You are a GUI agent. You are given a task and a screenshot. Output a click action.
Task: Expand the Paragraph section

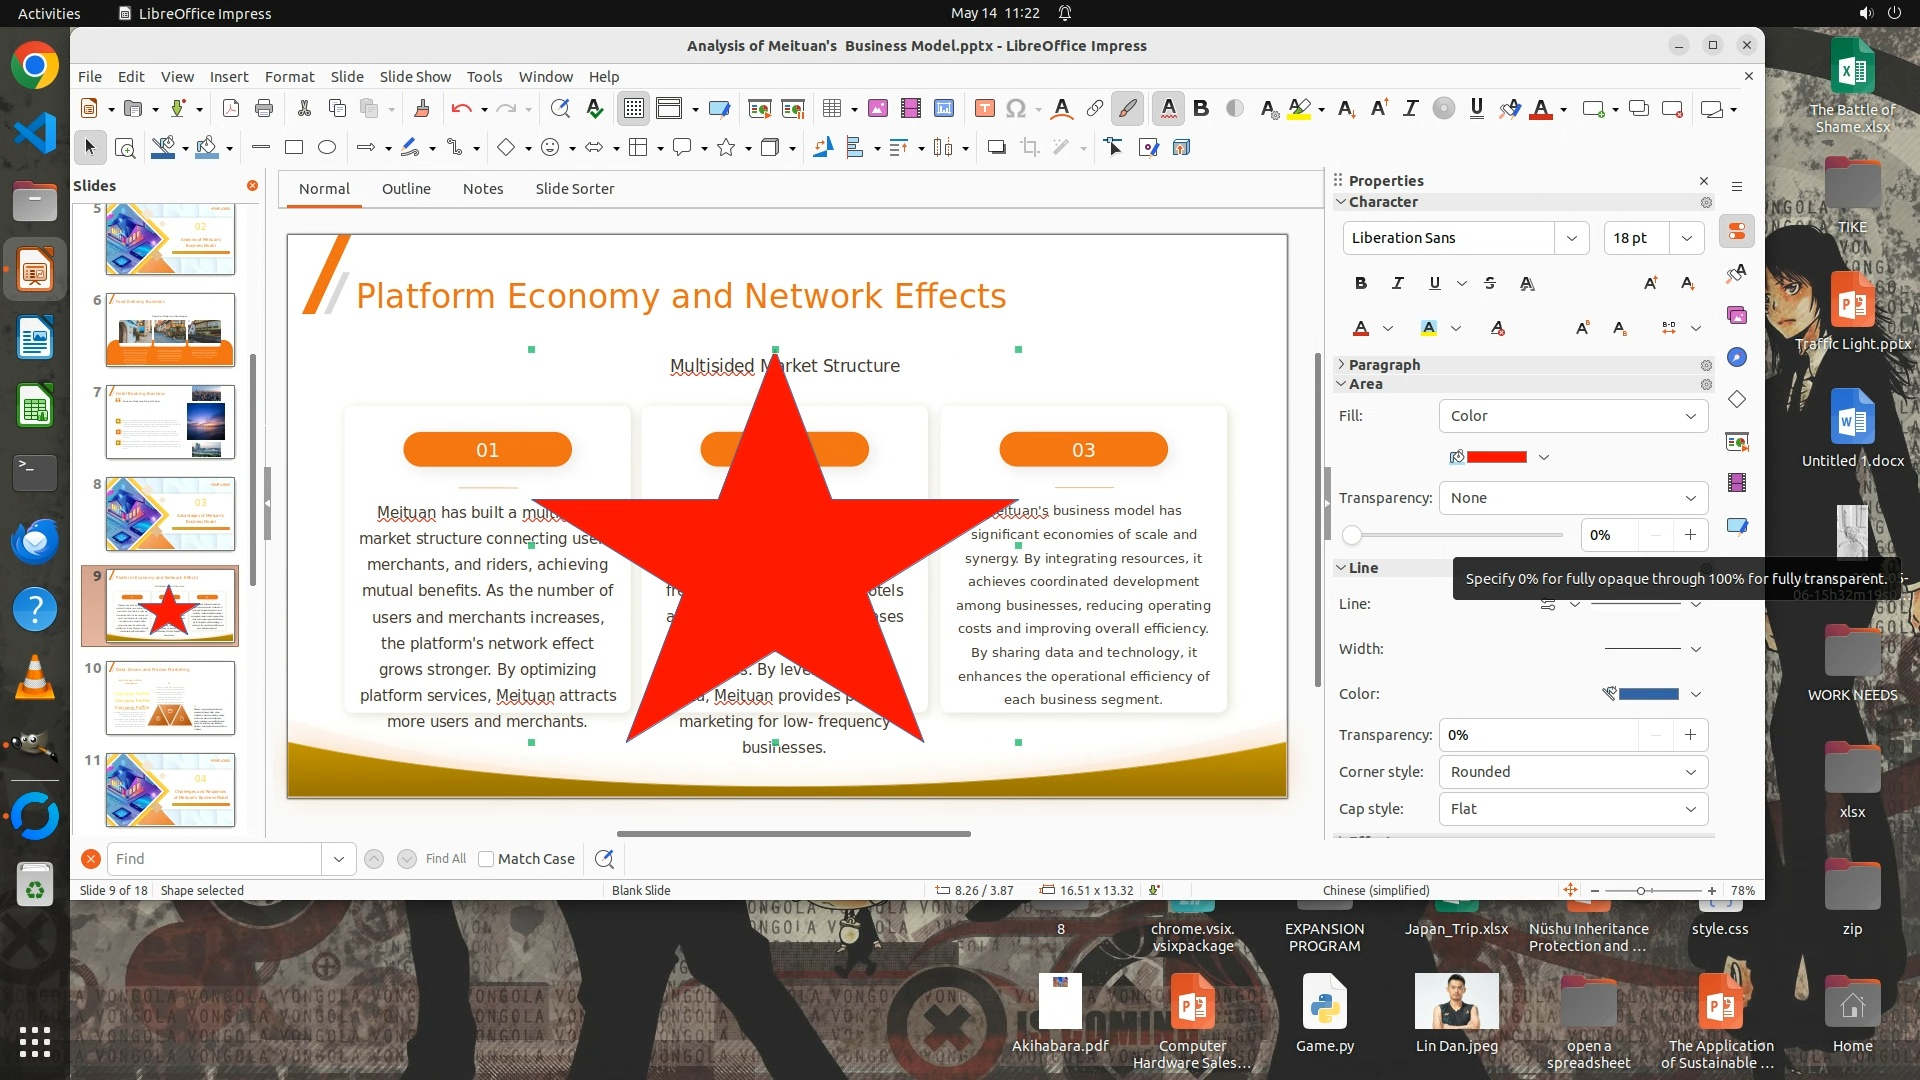(1383, 365)
